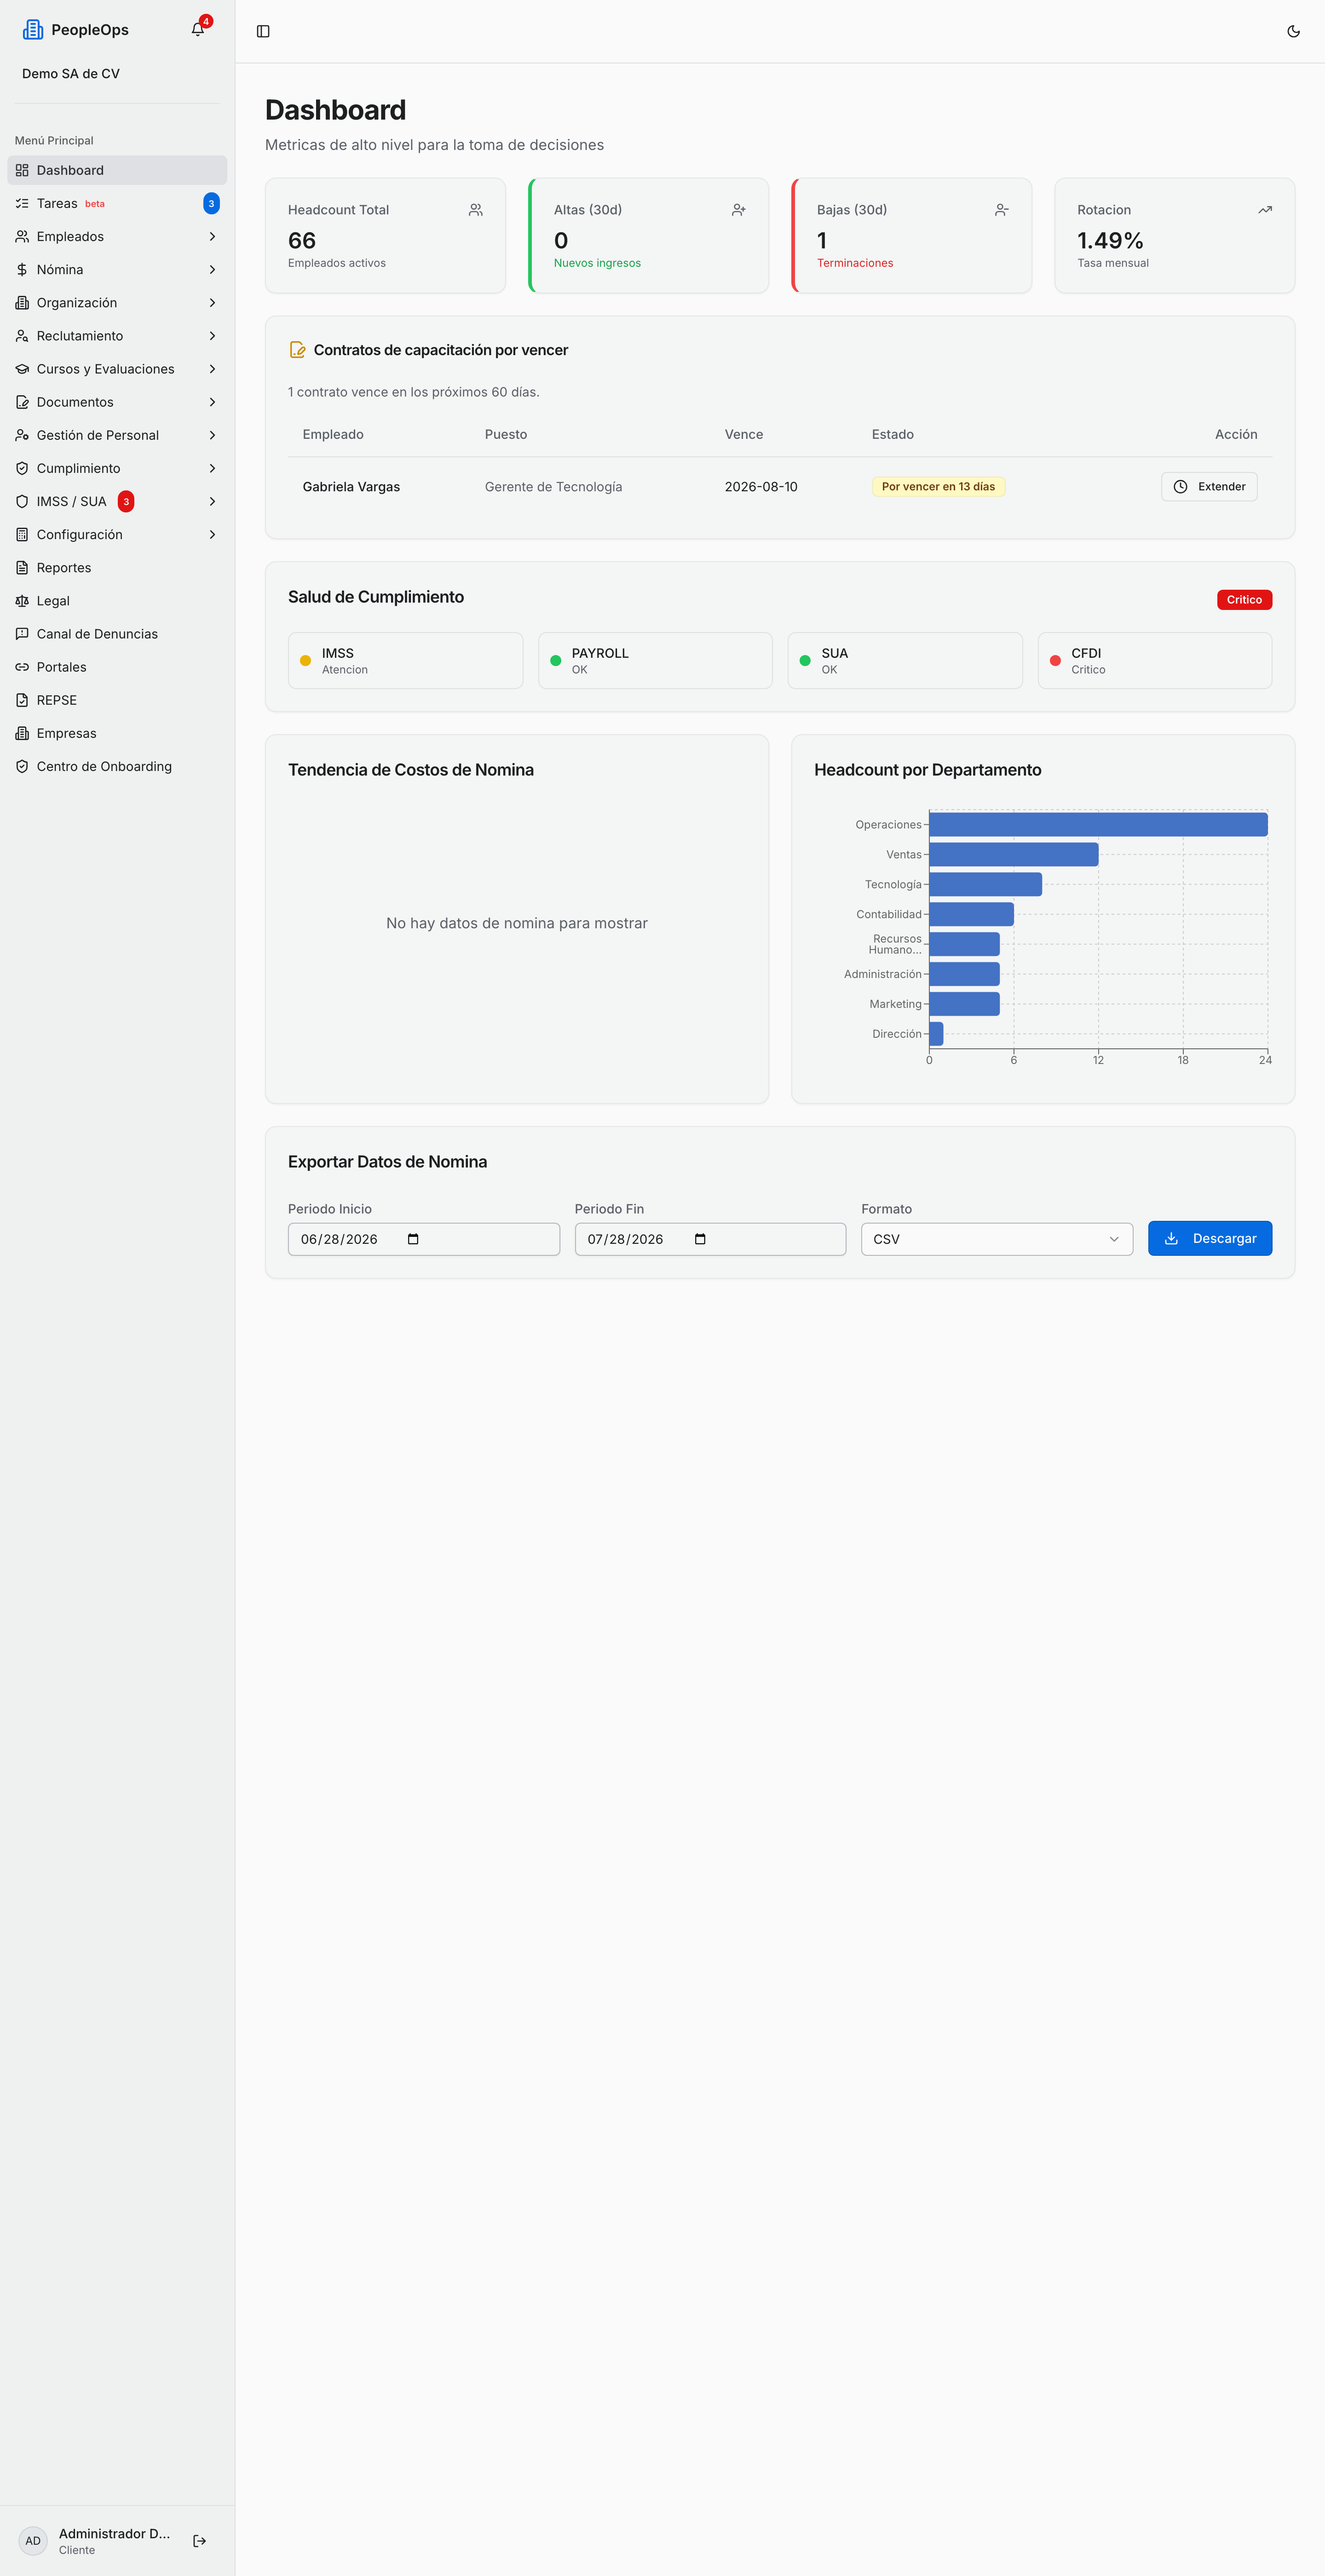Click the Empresas building icon

22,733
